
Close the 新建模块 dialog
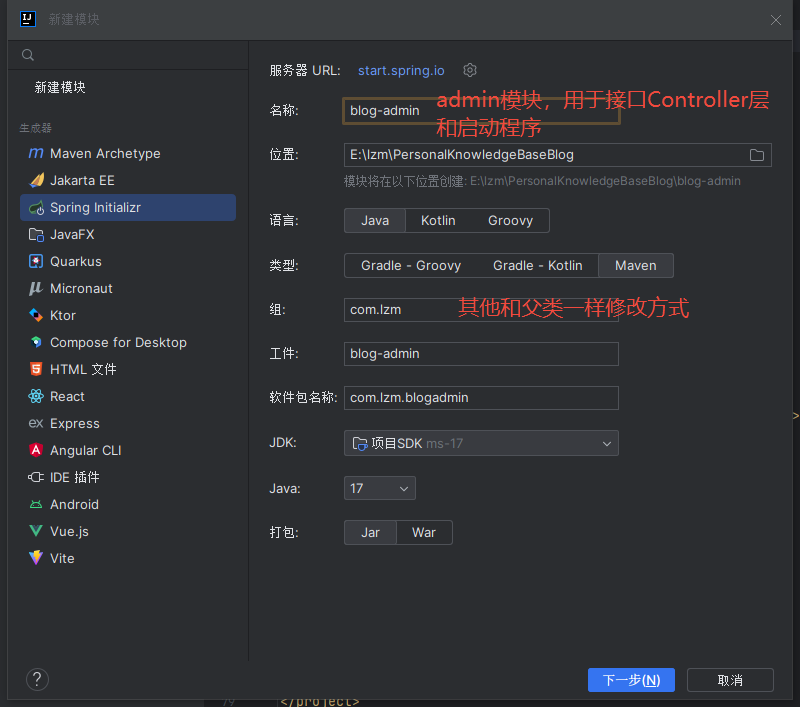coord(776,20)
